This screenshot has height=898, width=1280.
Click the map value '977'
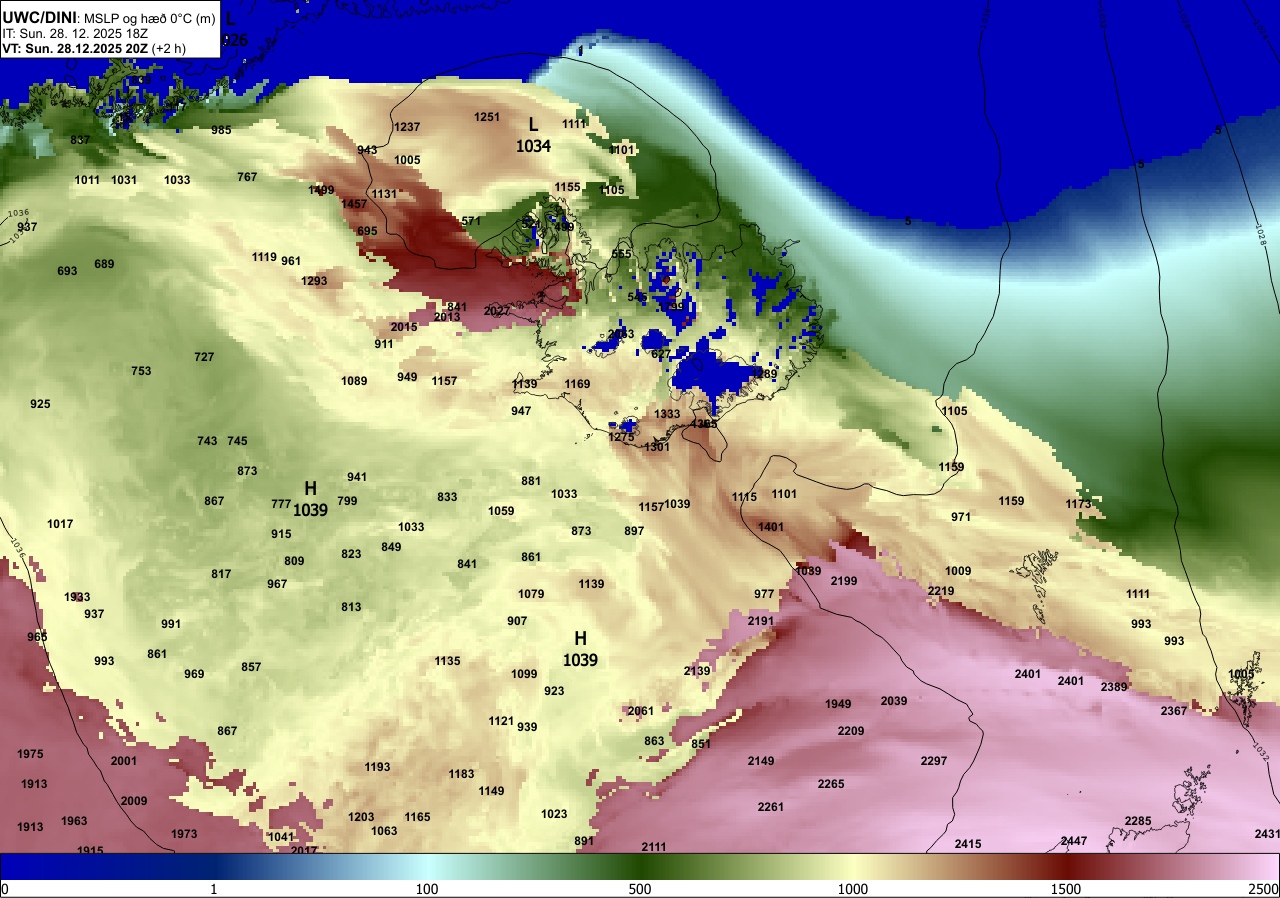click(764, 594)
